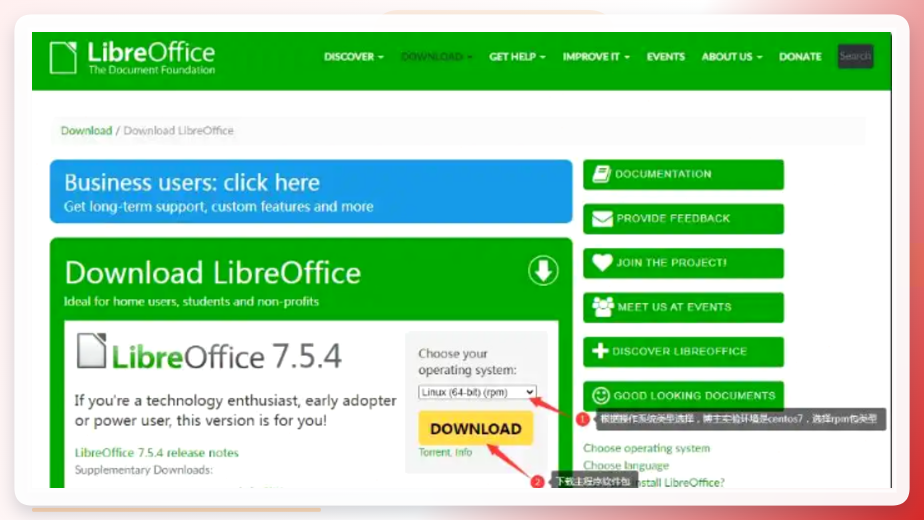Open the Donate page

click(x=800, y=57)
